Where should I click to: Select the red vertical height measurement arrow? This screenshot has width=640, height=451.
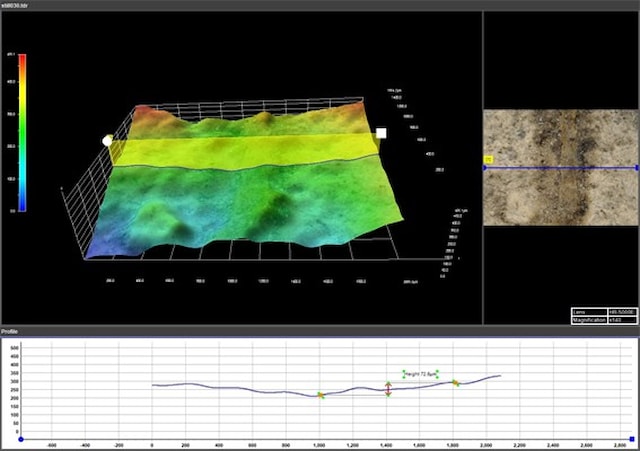click(389, 389)
